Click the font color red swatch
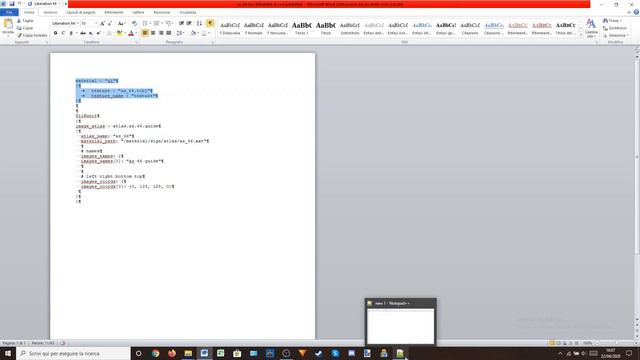 131,33
